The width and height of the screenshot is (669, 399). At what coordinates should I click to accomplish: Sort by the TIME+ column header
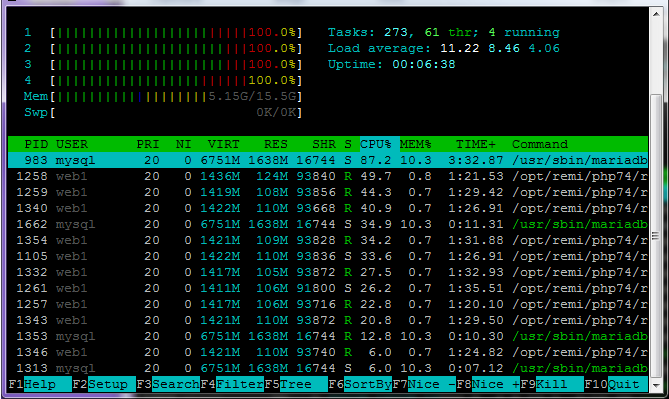pos(476,144)
